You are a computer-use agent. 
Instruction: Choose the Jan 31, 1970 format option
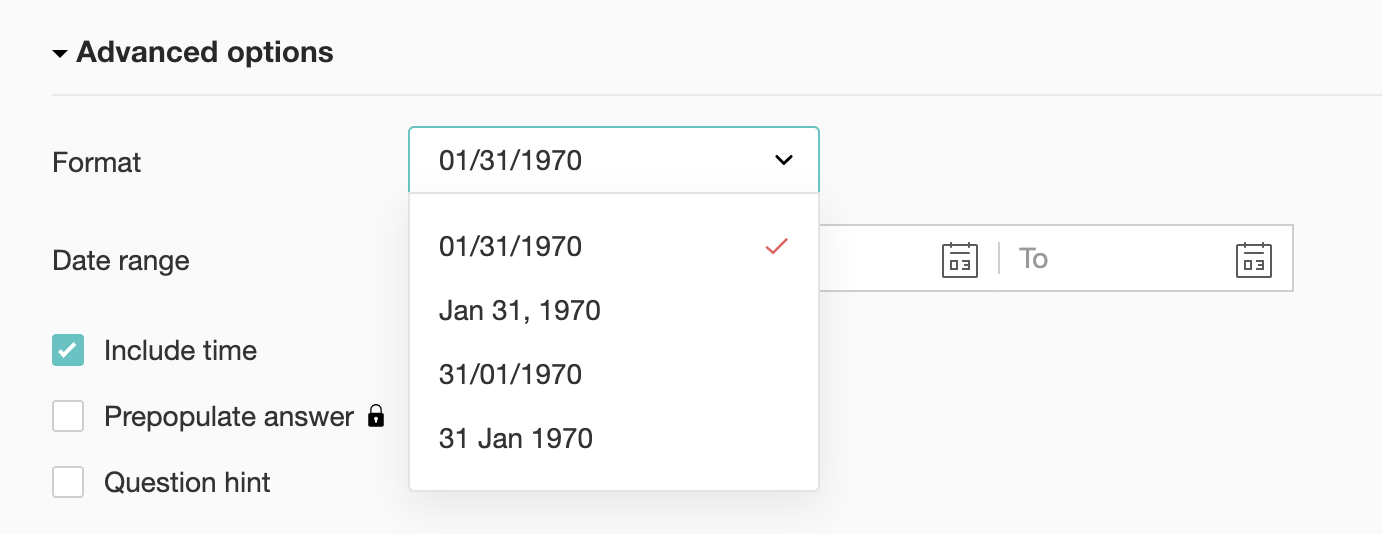[519, 310]
